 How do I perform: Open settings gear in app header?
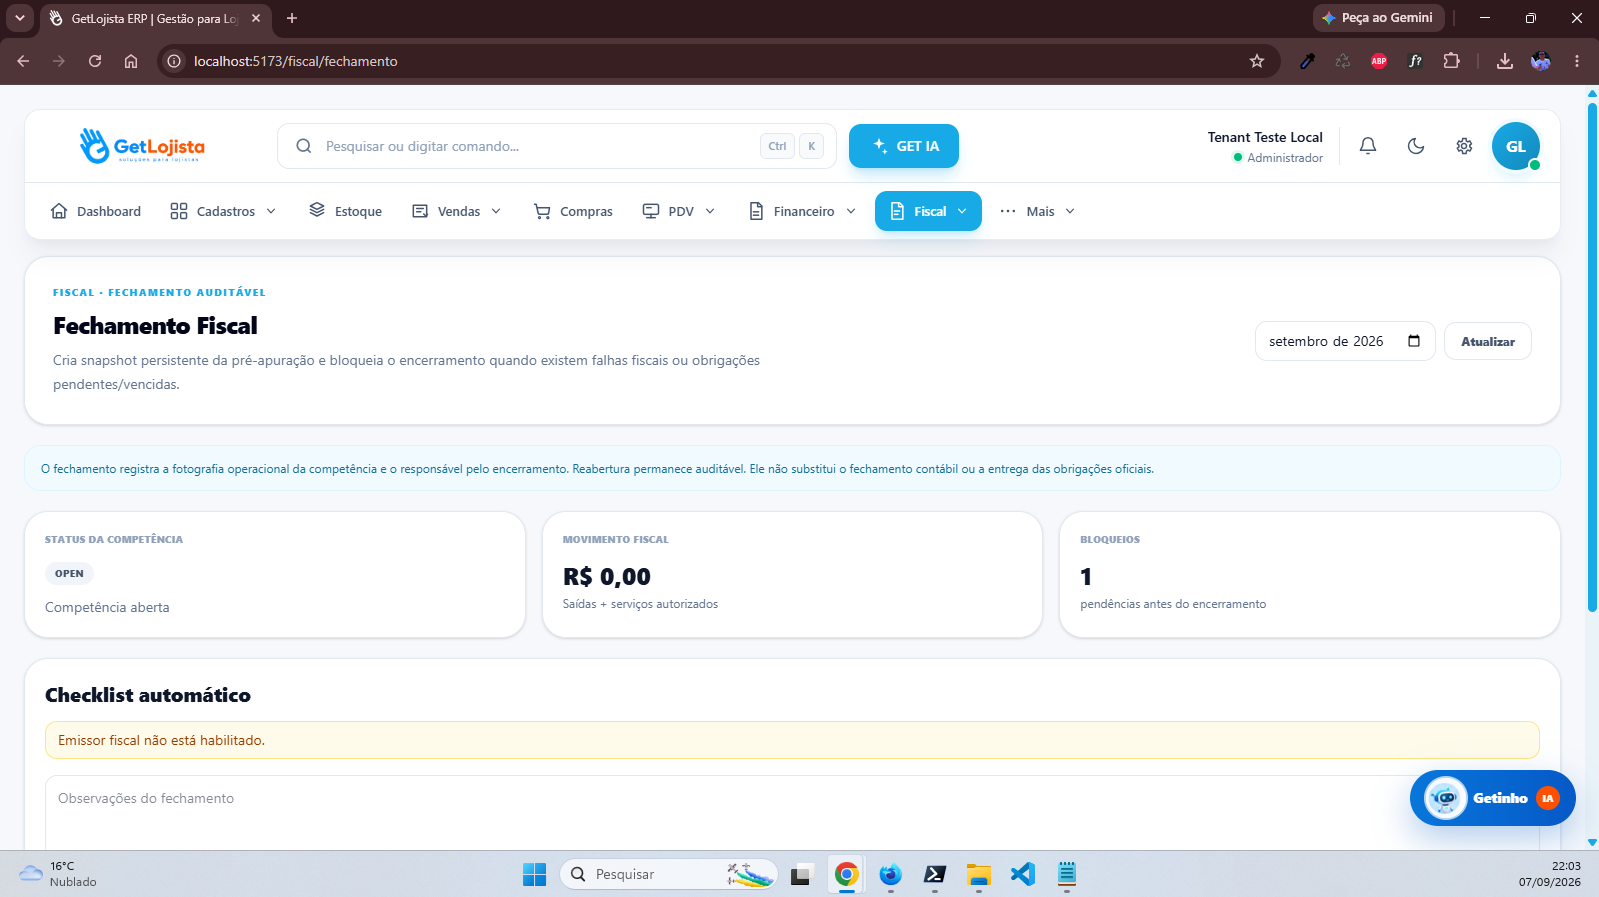[x=1464, y=146]
